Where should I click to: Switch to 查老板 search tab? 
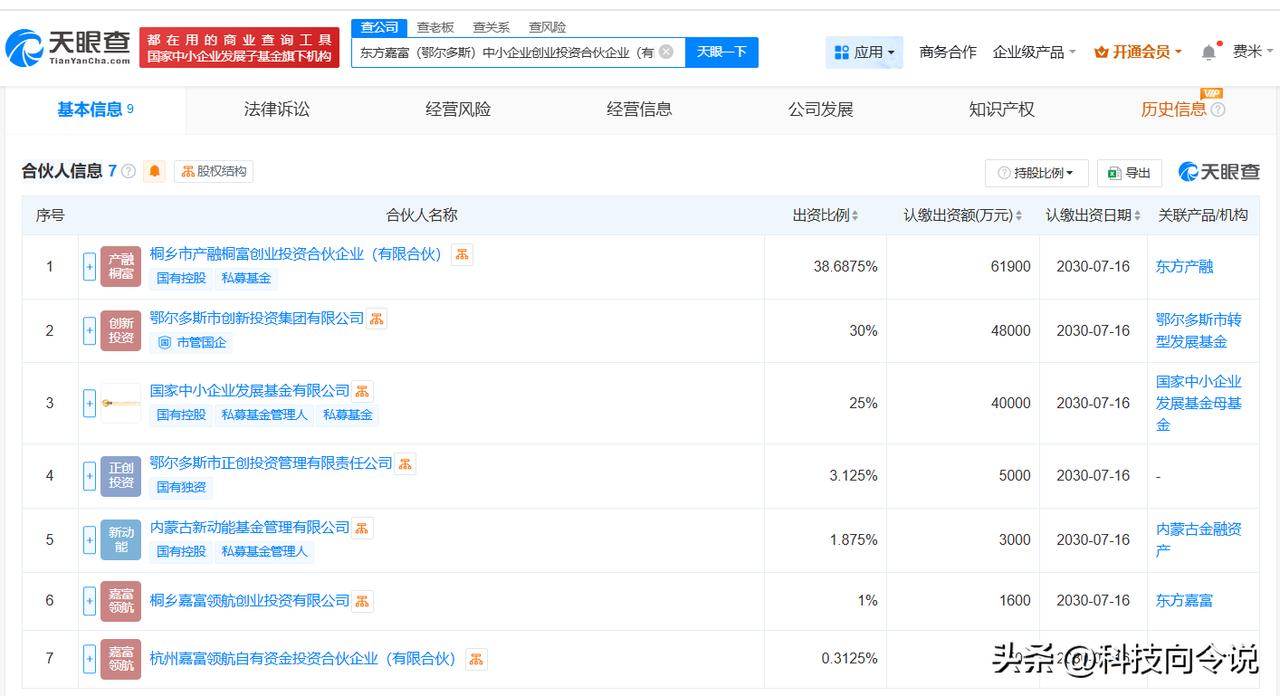tap(435, 27)
